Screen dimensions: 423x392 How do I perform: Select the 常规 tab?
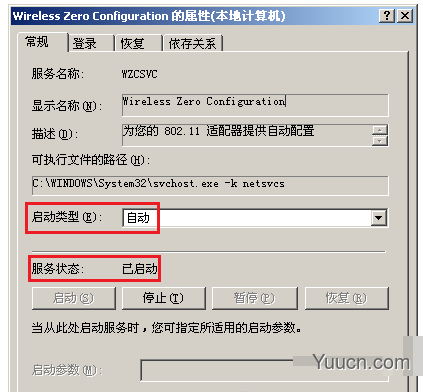point(43,42)
